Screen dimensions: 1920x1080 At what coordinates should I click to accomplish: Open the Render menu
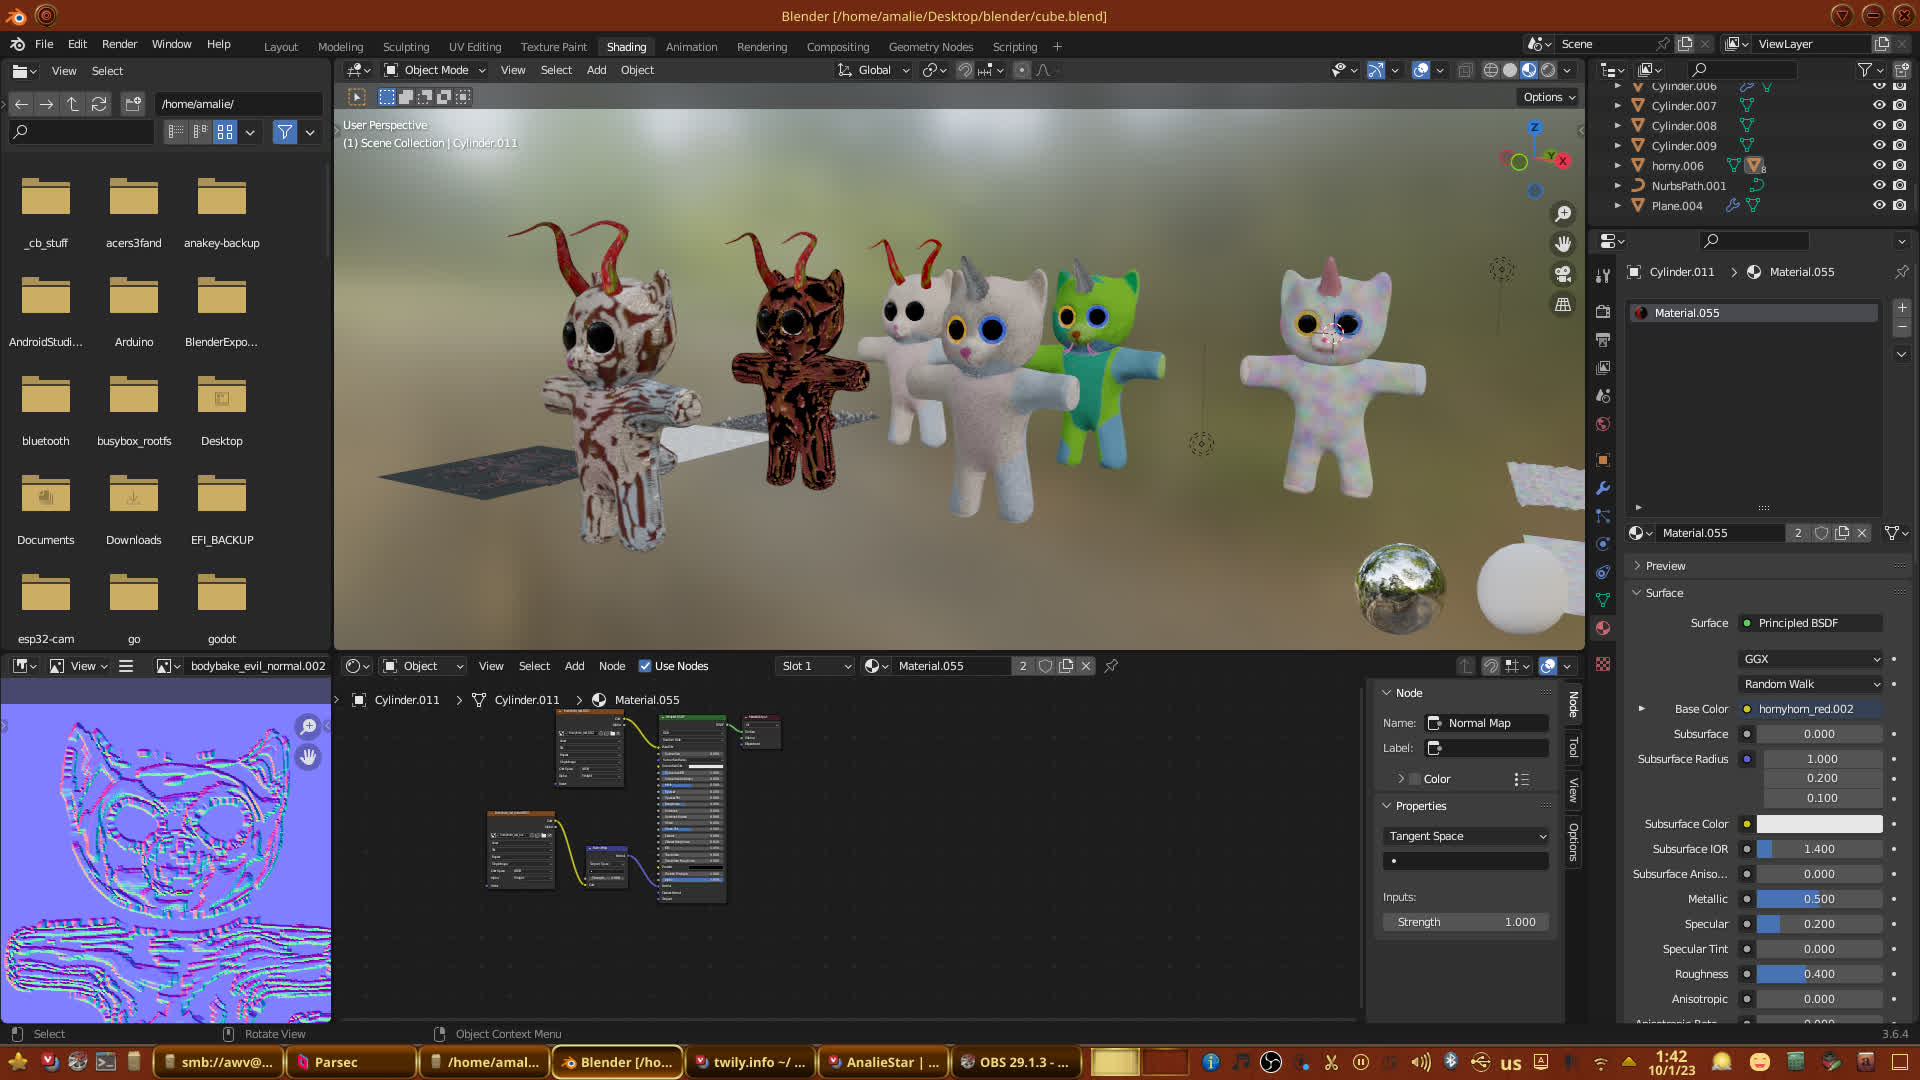pyautogui.click(x=119, y=44)
